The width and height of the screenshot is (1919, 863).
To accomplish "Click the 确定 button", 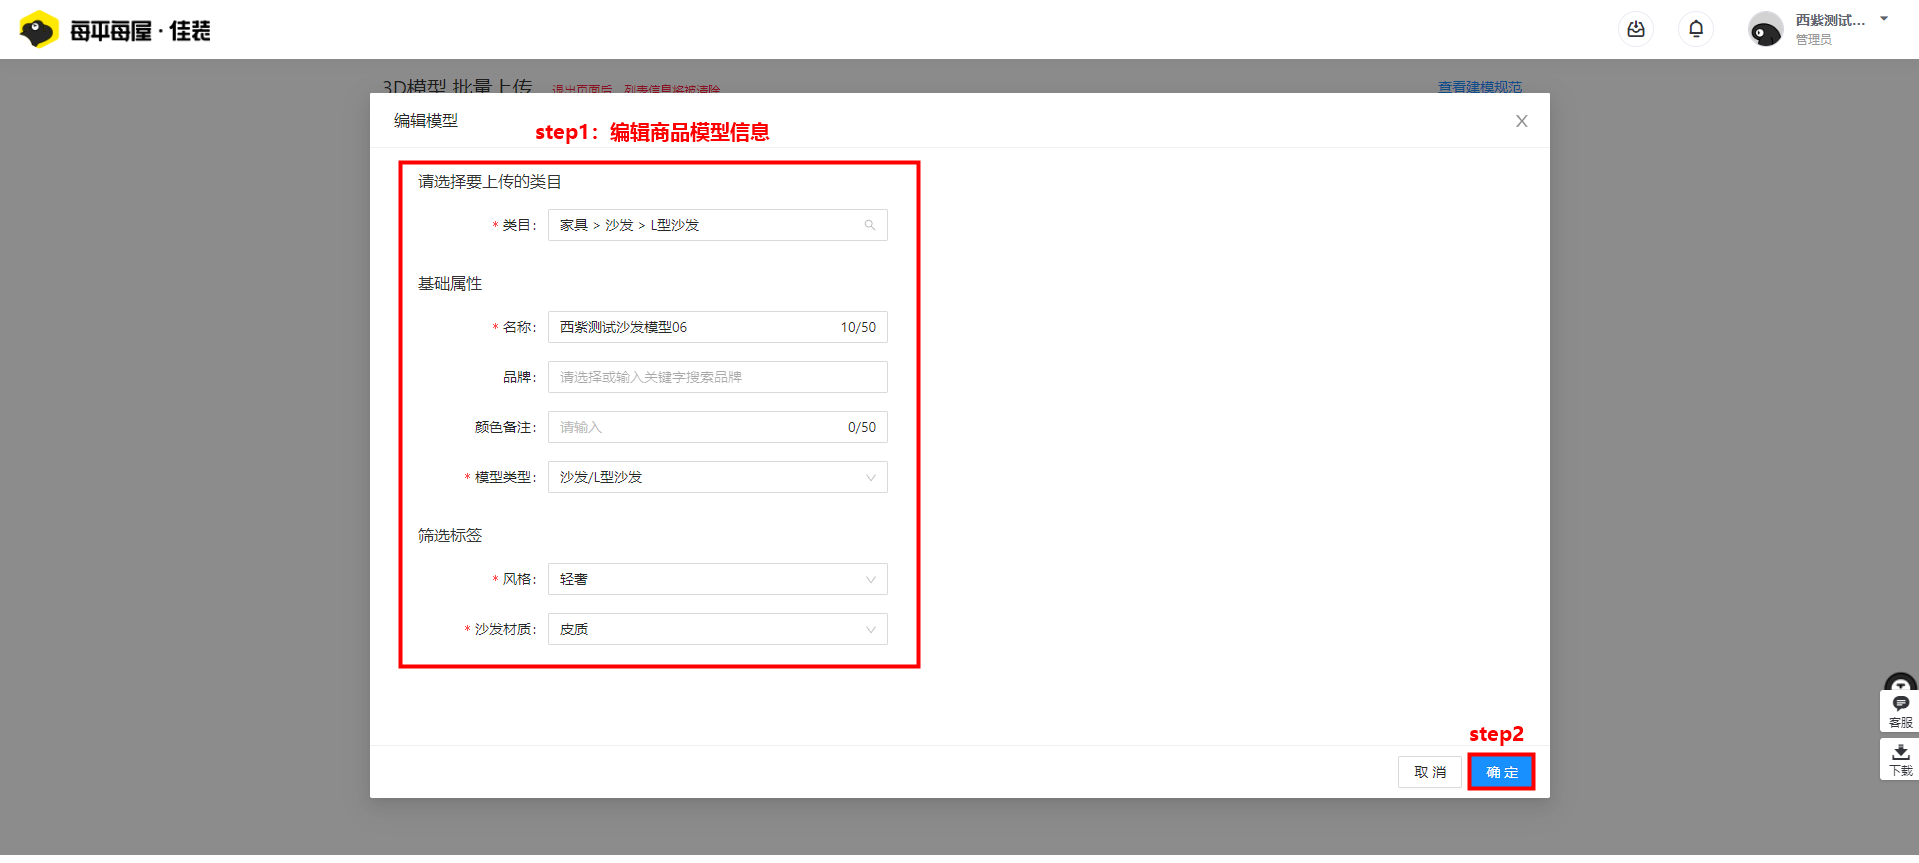I will coord(1502,772).
